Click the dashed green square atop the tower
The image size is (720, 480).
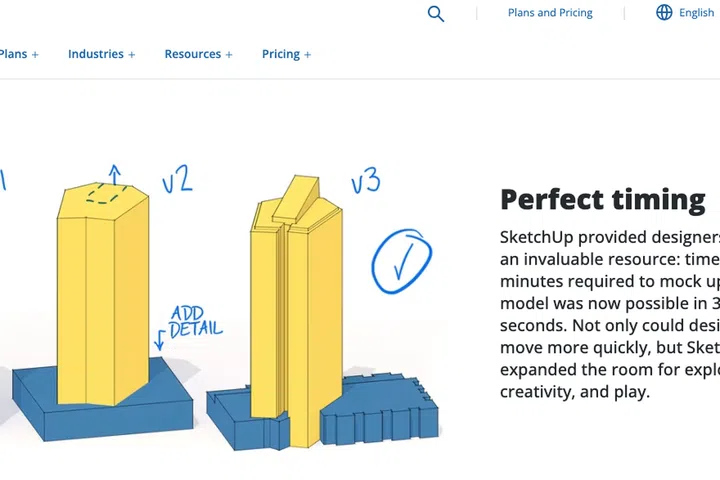click(x=105, y=196)
